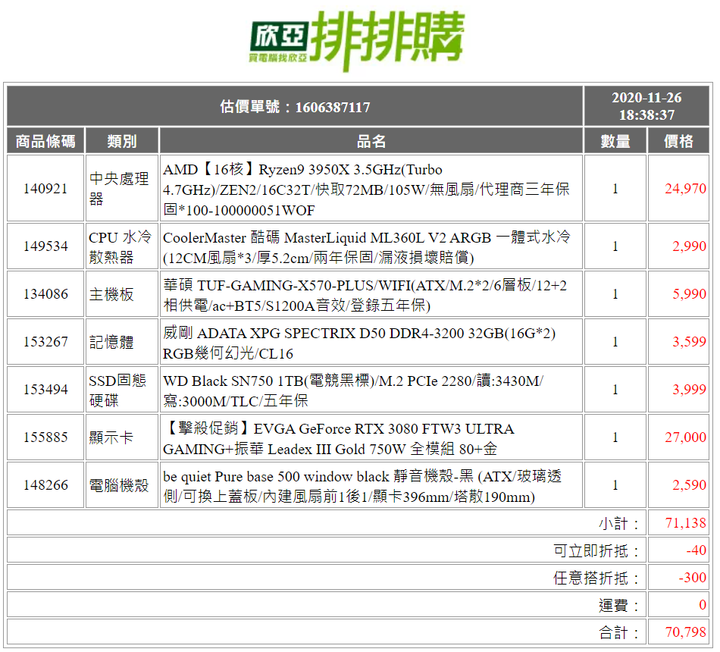Click the Ryzen9 3950X row quantity
This screenshot has width=720, height=652.
point(615,189)
